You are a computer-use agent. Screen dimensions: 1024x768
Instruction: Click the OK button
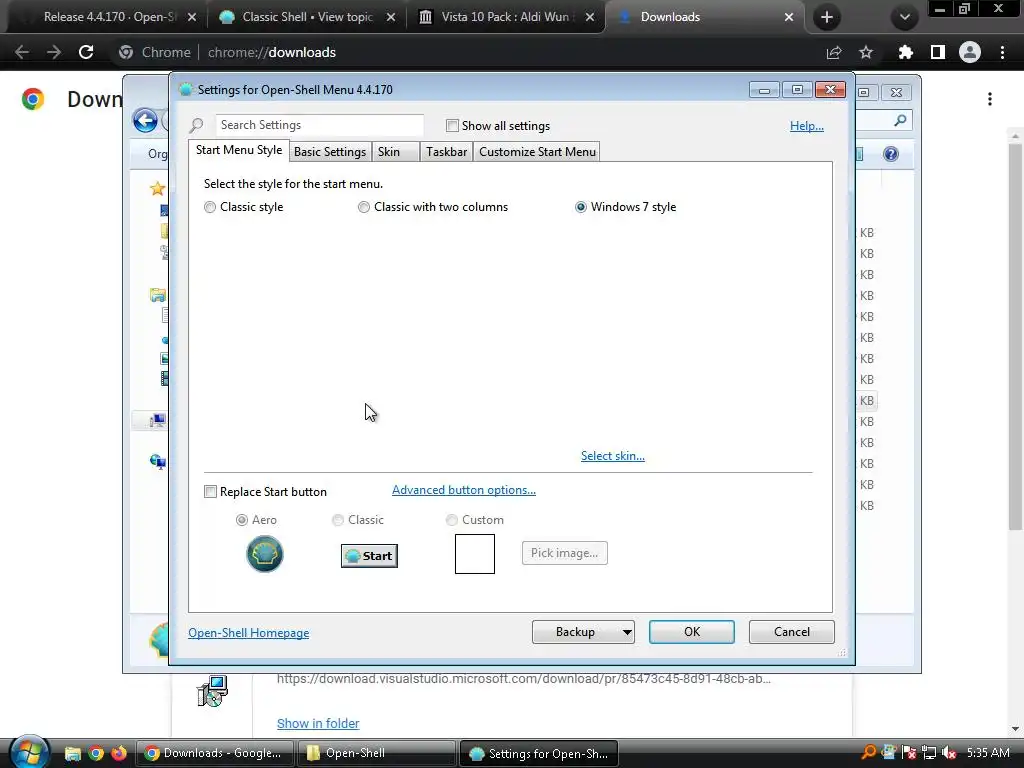(692, 632)
